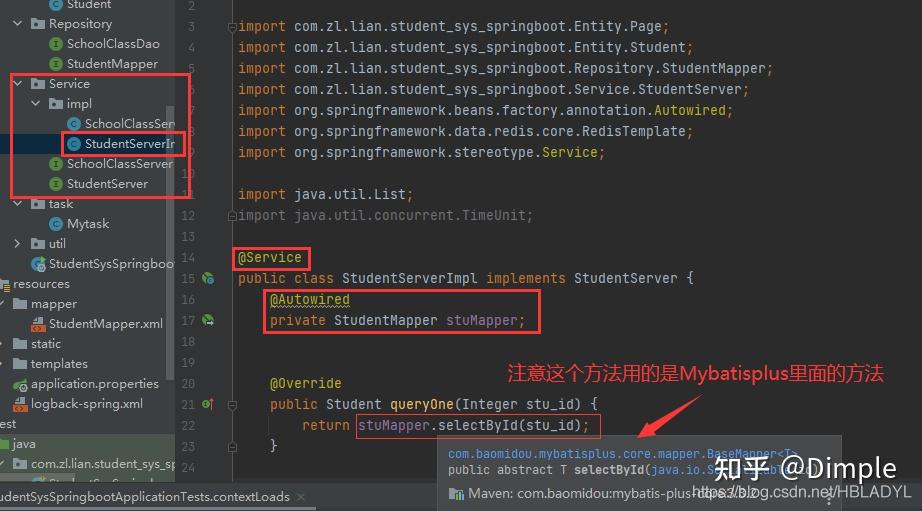Close the contextLoads run tab
The height and width of the screenshot is (511, 922).
pos(301,497)
